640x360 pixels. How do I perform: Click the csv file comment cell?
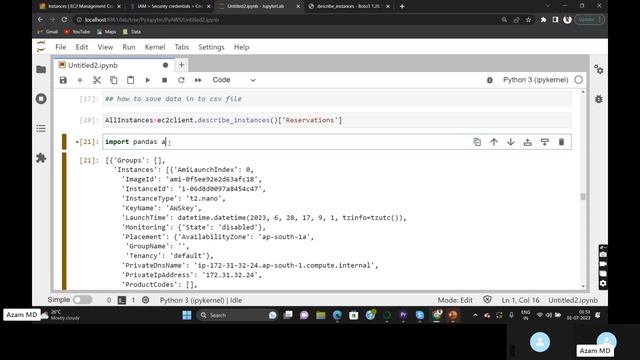[337, 99]
